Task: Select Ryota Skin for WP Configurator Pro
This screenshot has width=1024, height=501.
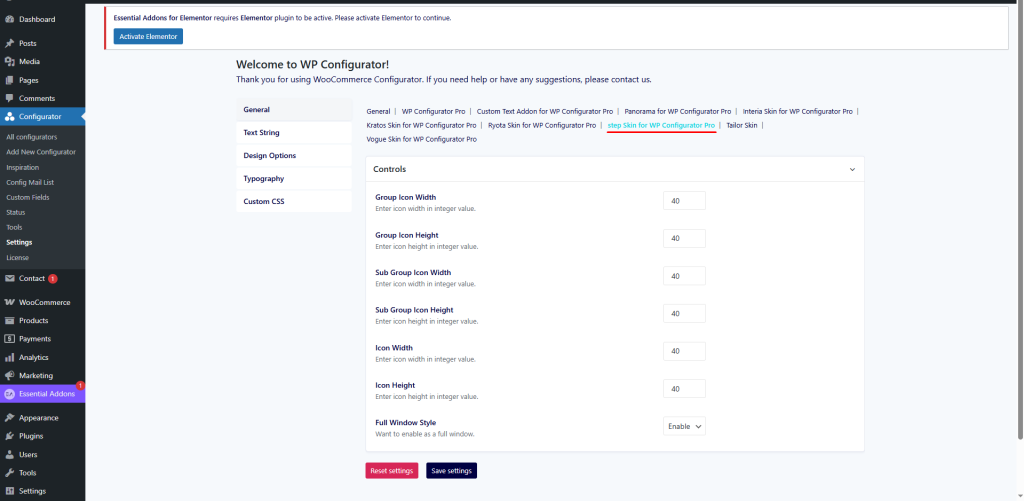Action: click(542, 125)
